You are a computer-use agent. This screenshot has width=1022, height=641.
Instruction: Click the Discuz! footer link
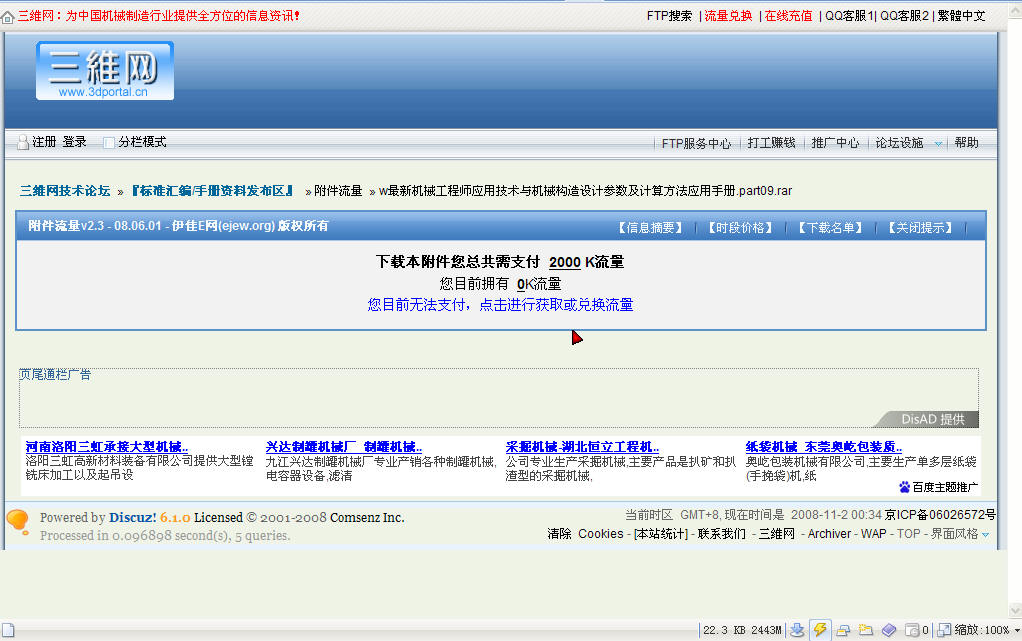[132, 518]
